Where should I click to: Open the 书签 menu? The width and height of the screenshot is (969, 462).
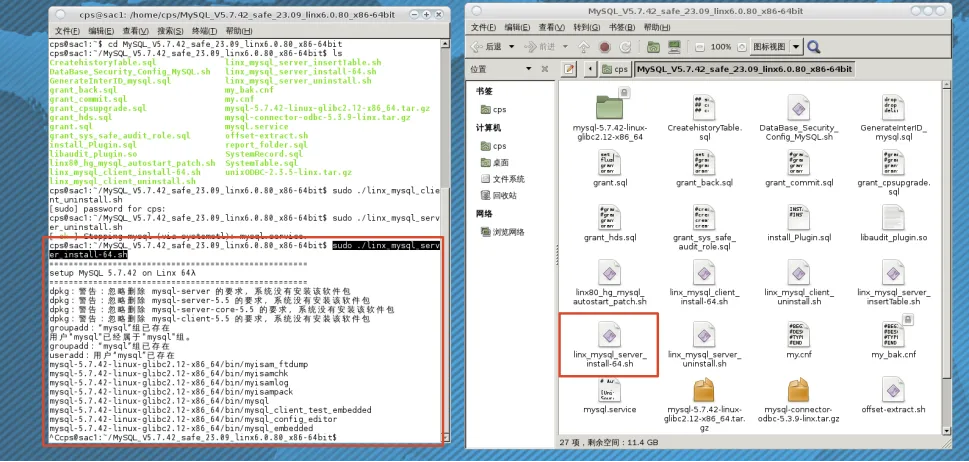(622, 27)
